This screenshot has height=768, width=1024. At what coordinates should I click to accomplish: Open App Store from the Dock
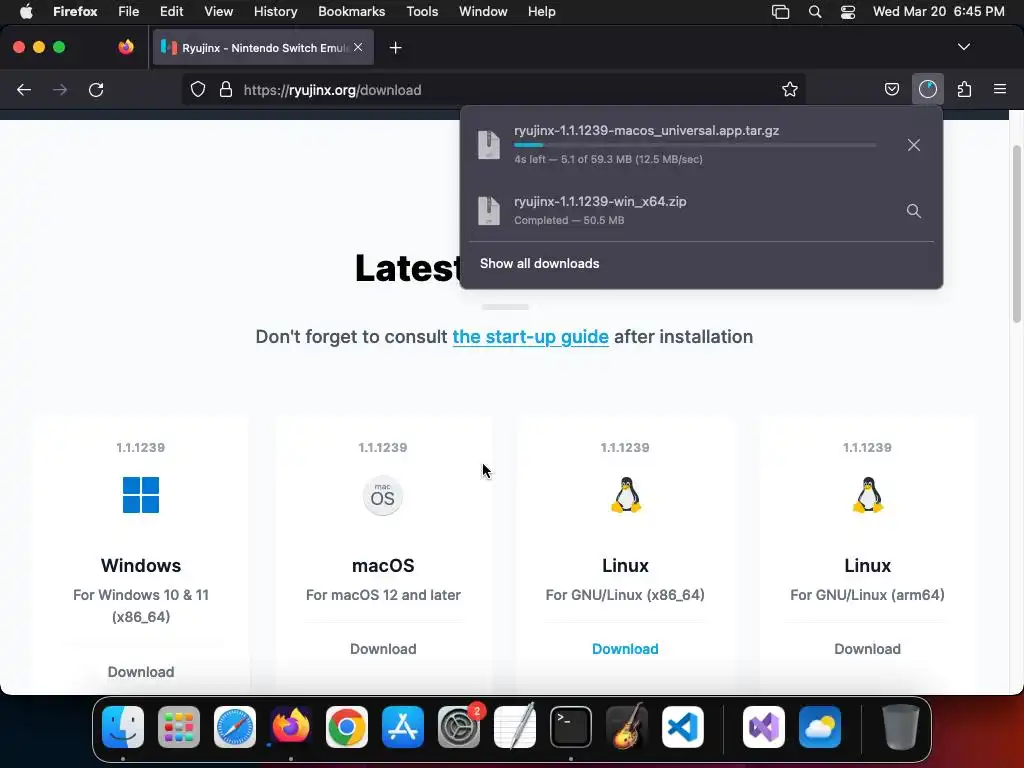(x=402, y=727)
